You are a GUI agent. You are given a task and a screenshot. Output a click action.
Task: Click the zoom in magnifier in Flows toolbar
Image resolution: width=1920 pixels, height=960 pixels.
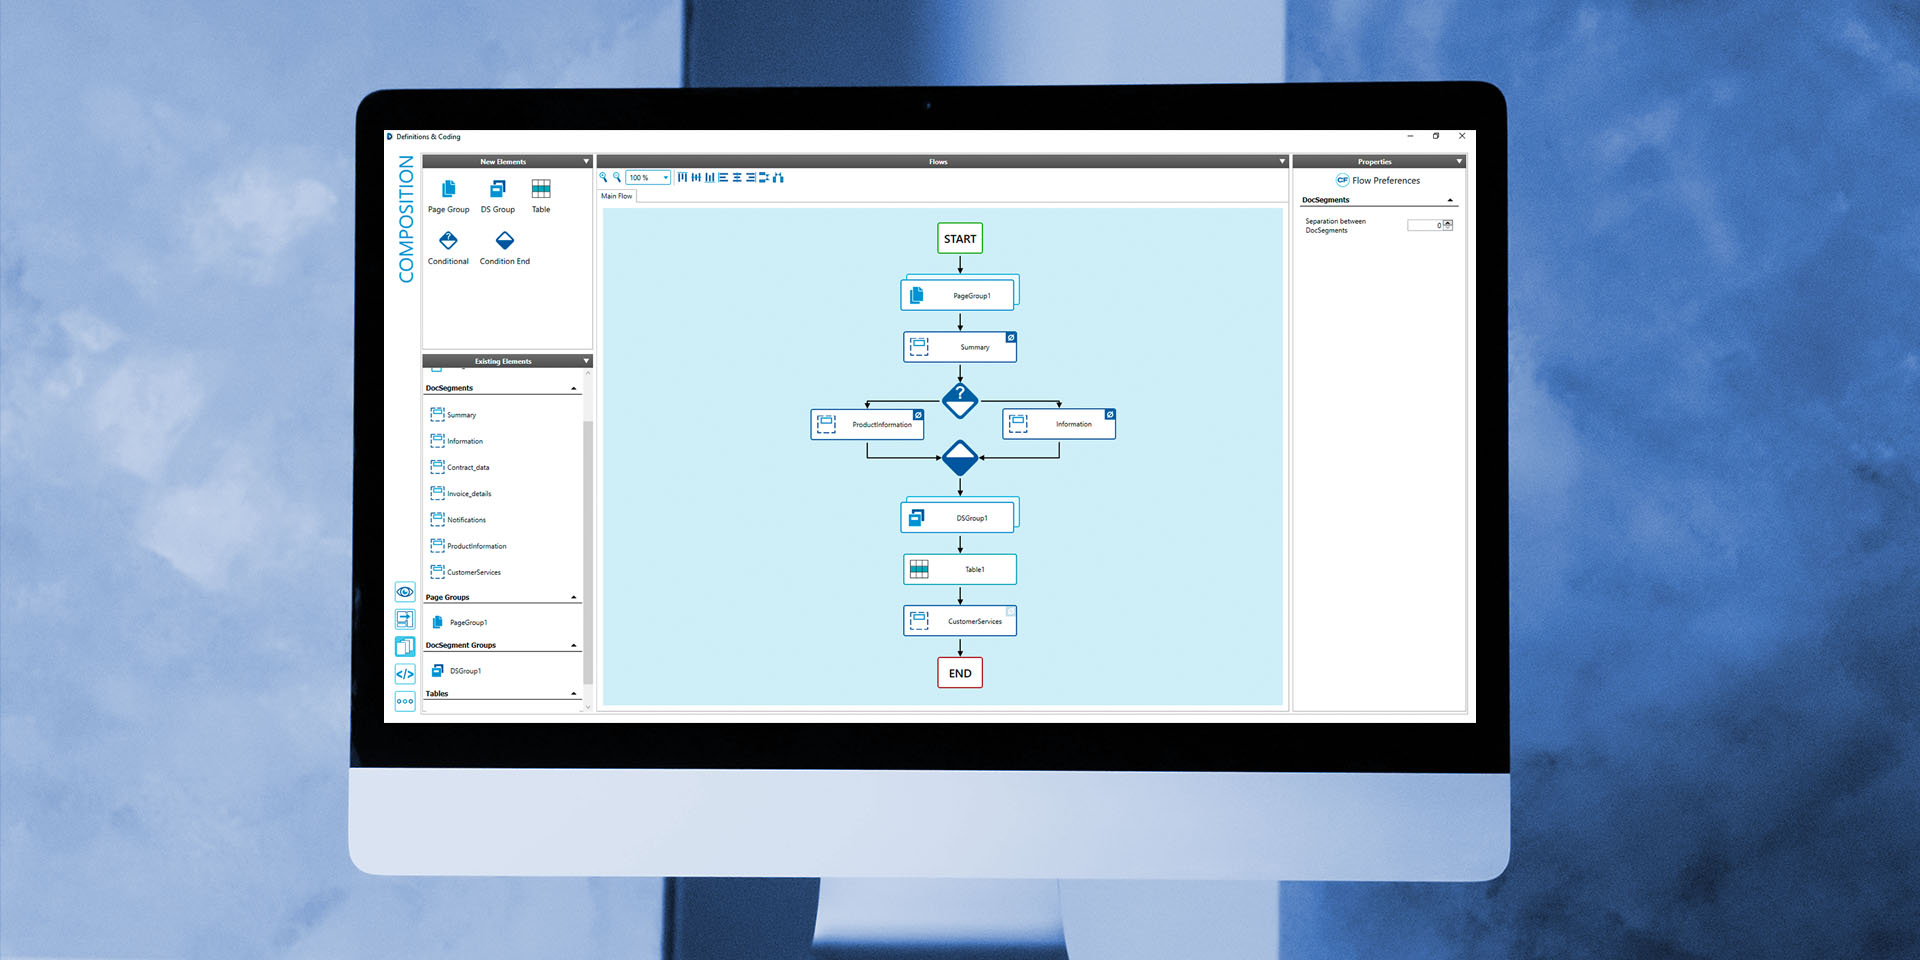click(x=603, y=177)
